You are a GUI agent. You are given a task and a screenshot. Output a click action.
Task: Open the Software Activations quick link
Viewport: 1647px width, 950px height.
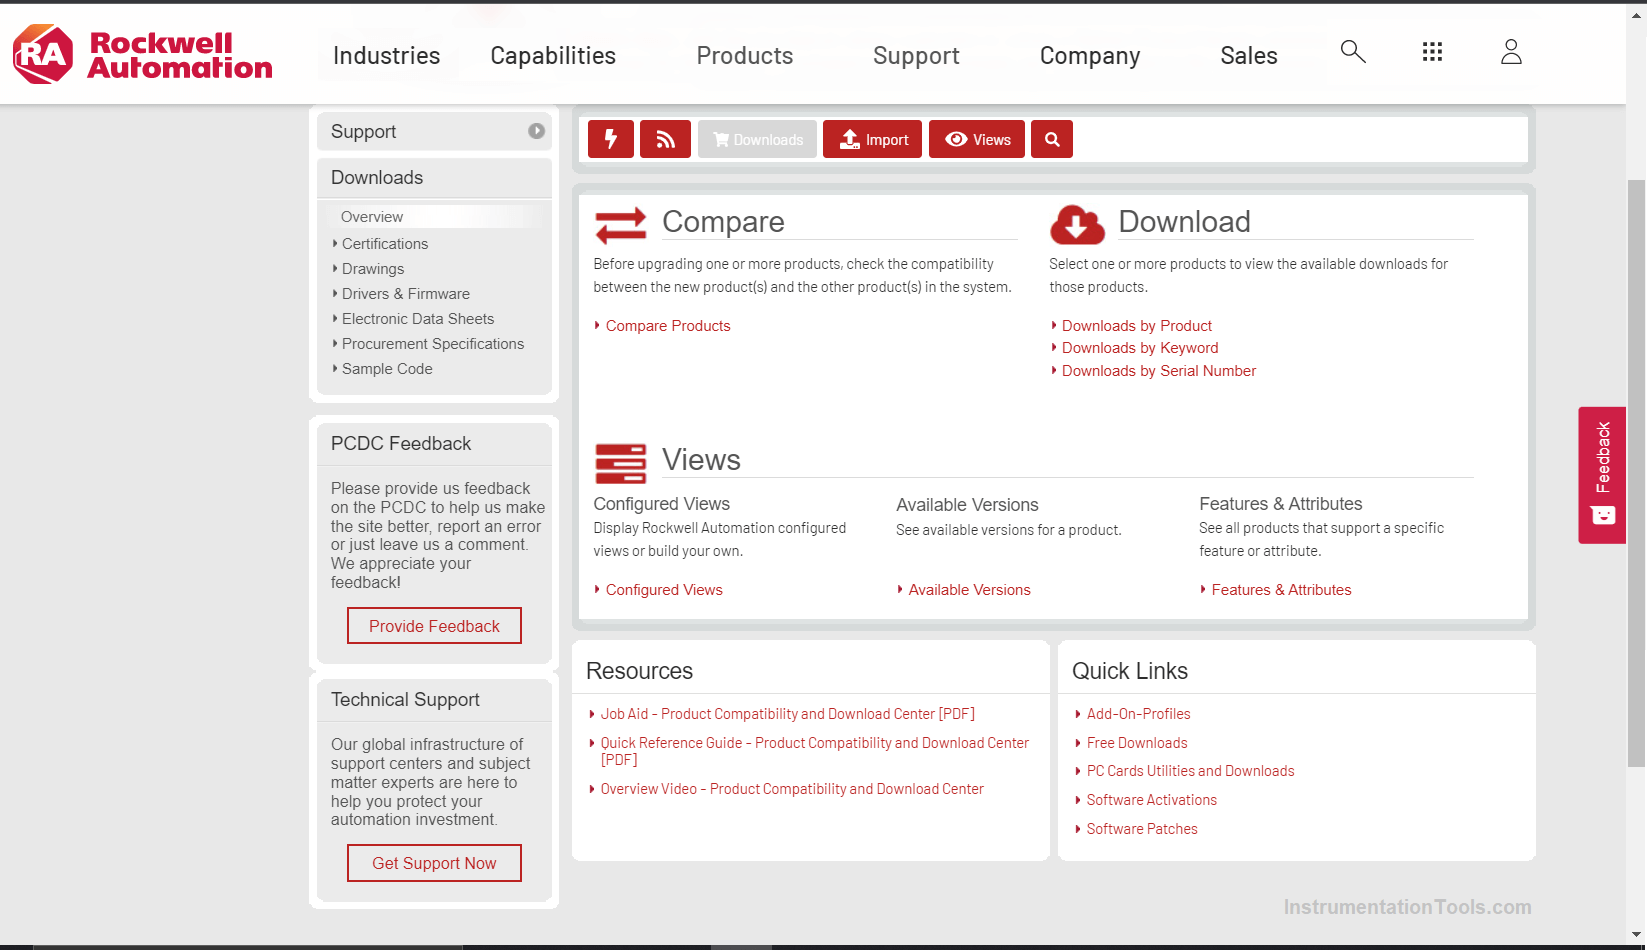(1152, 800)
